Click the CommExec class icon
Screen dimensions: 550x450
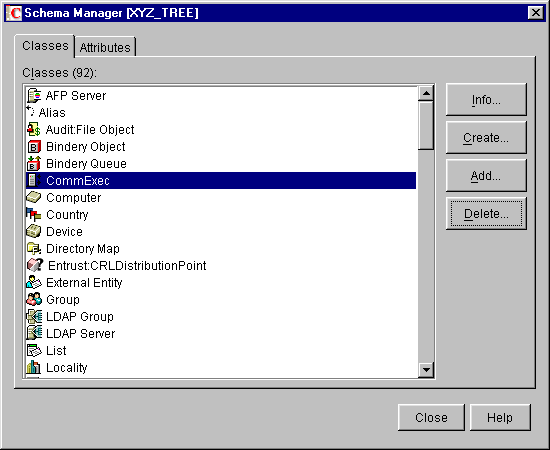[x=34, y=180]
